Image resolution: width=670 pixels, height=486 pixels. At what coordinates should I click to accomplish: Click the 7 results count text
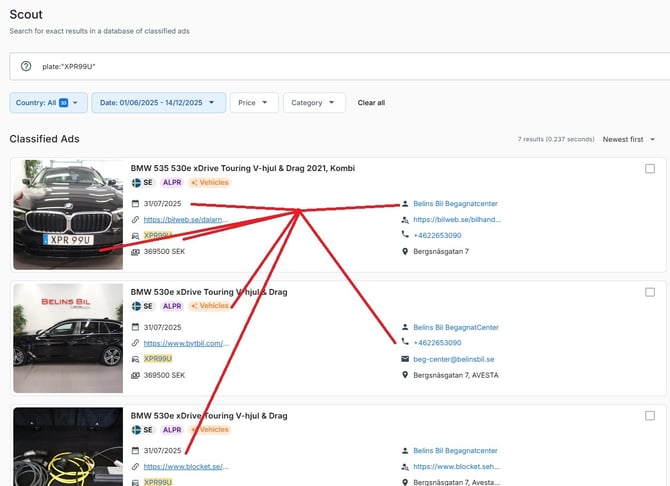(x=556, y=139)
